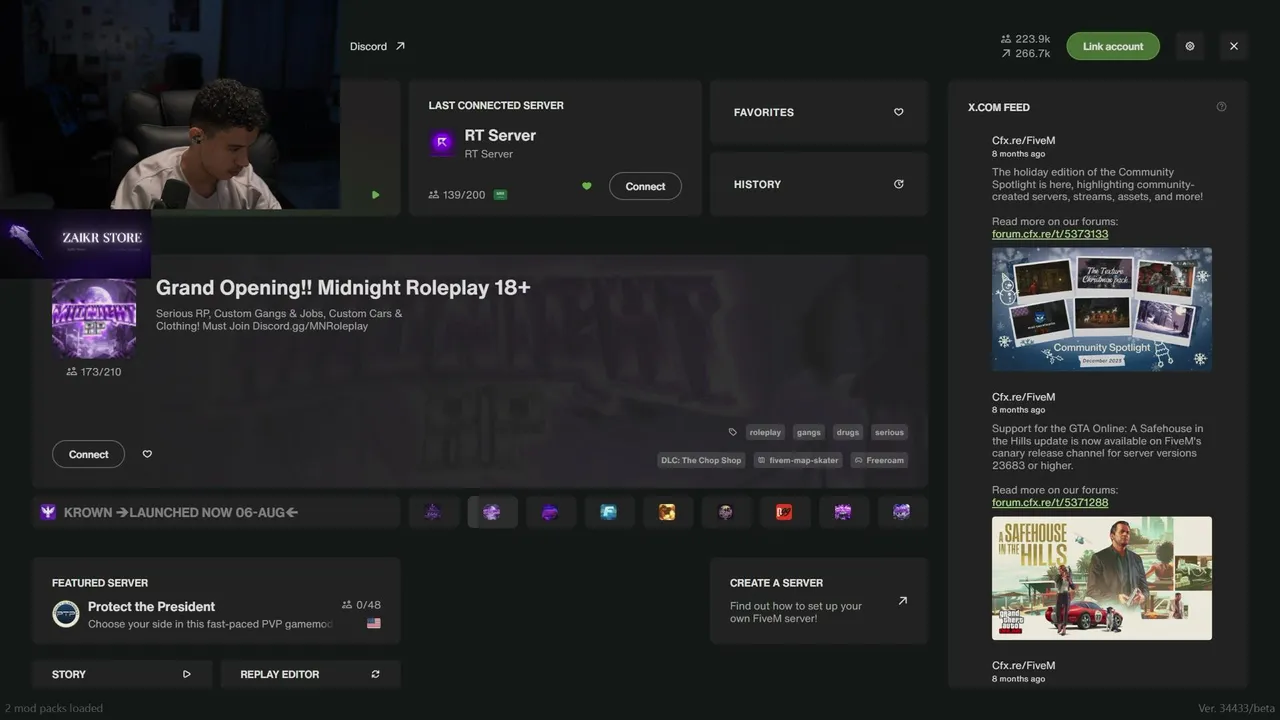Click the drugs tag
Viewport: 1280px width, 720px height.
[848, 432]
